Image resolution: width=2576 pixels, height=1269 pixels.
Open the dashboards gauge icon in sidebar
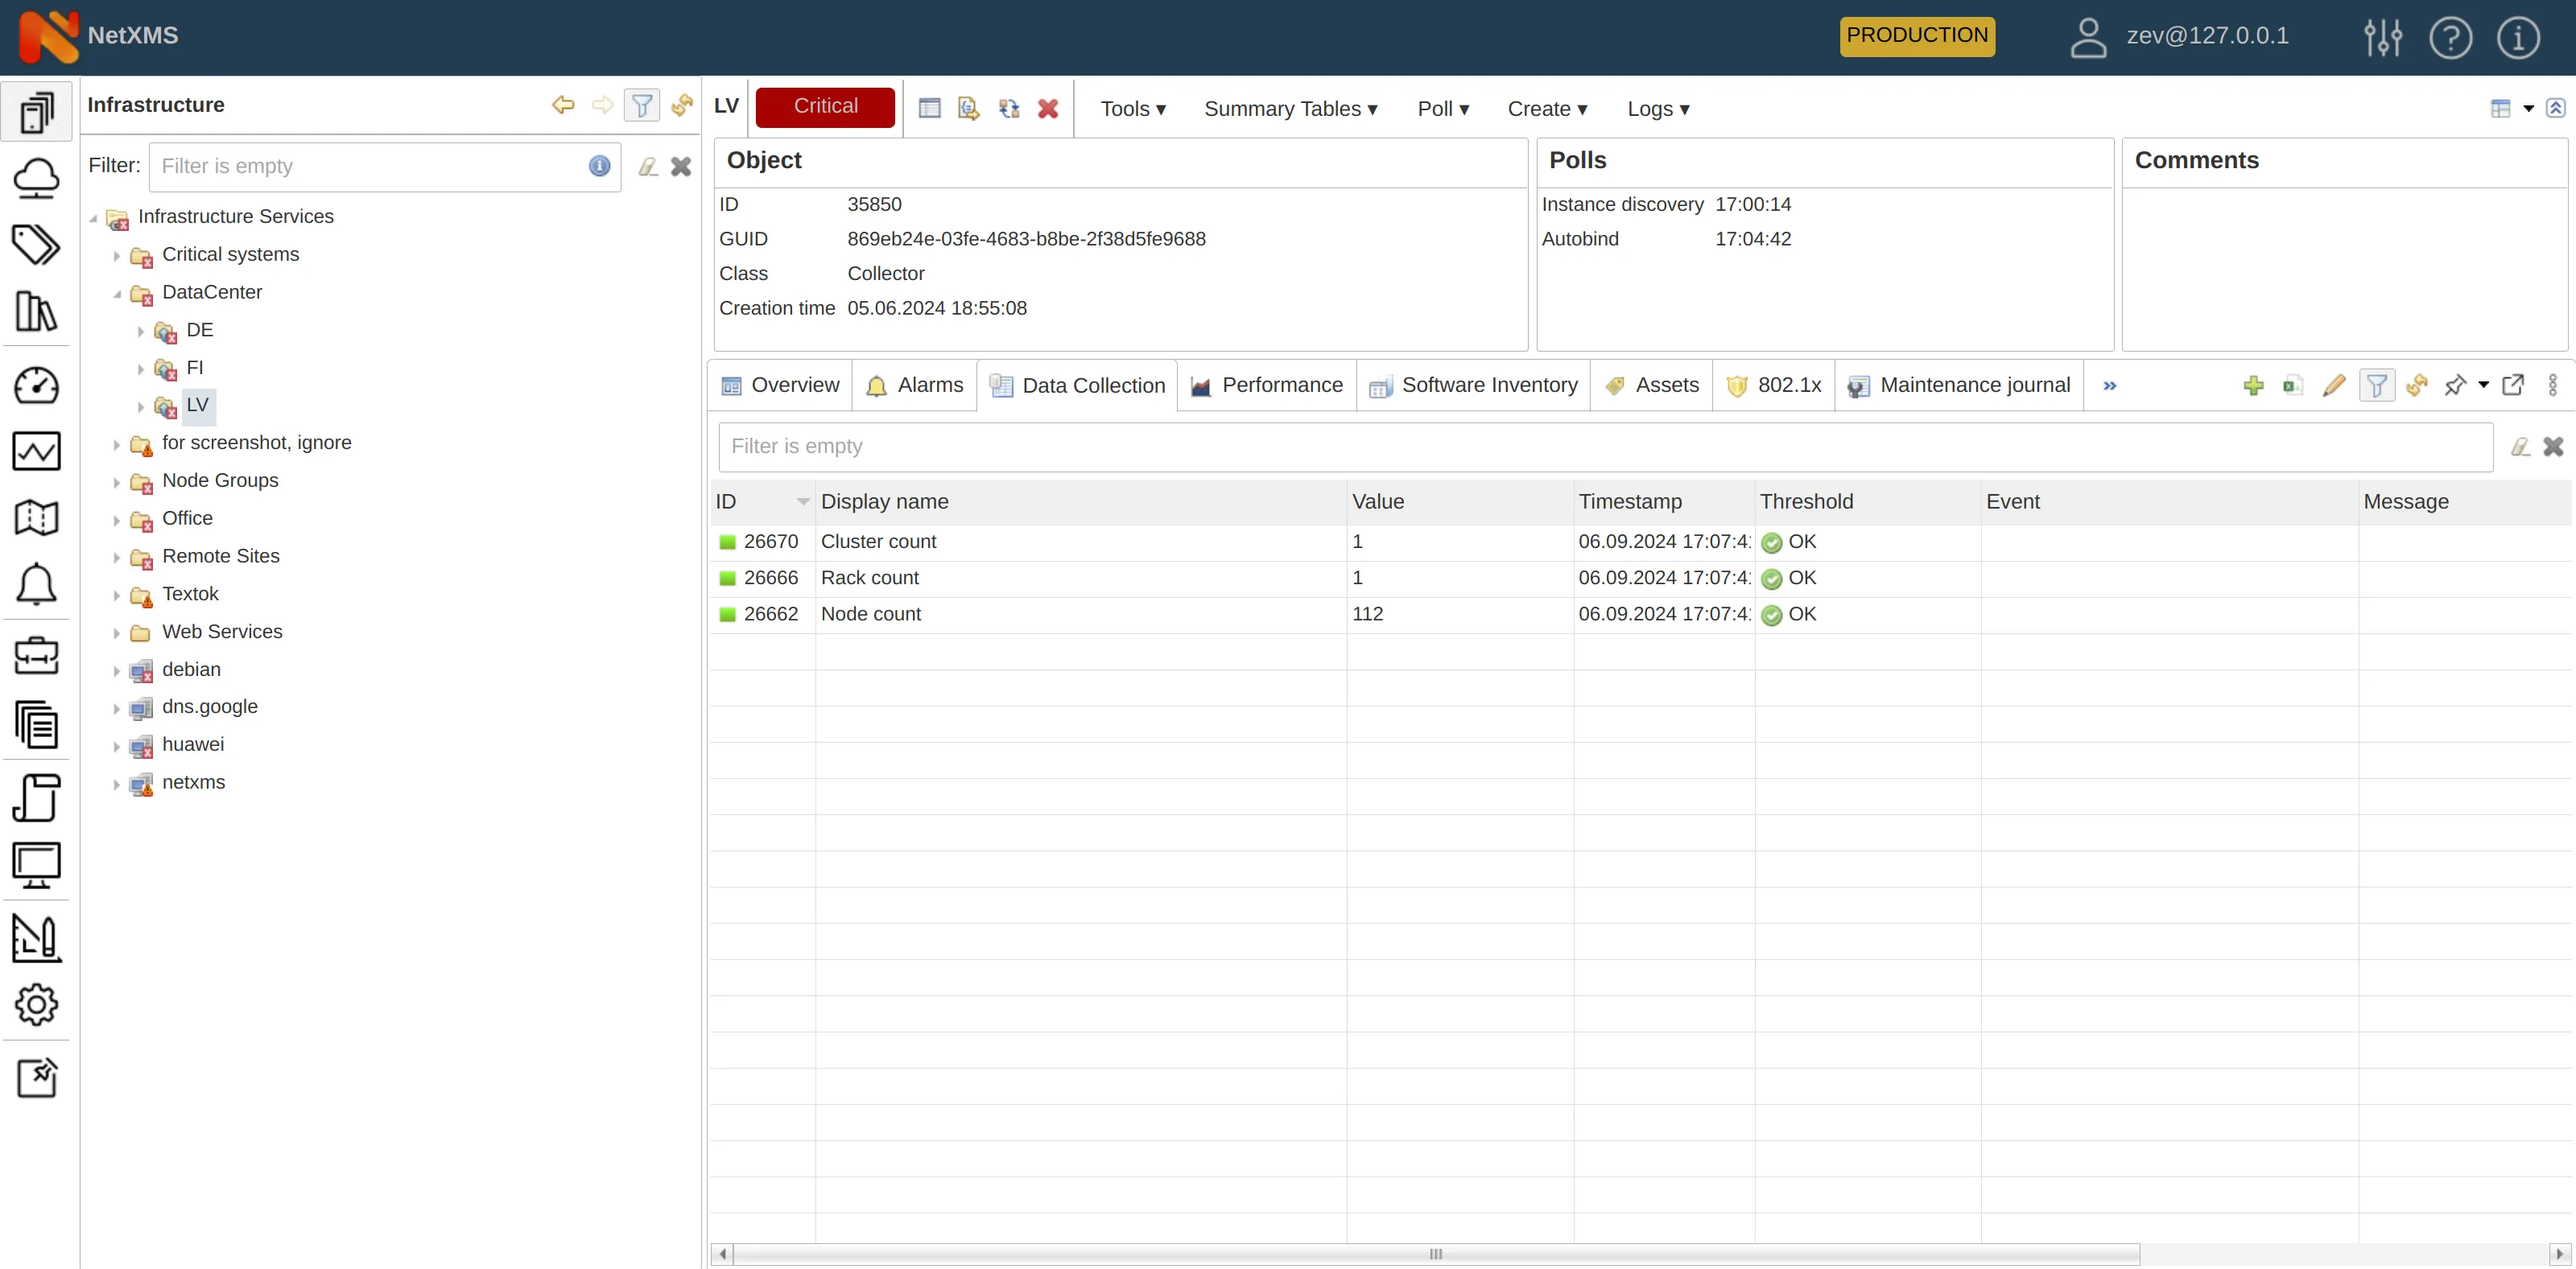pos(37,385)
